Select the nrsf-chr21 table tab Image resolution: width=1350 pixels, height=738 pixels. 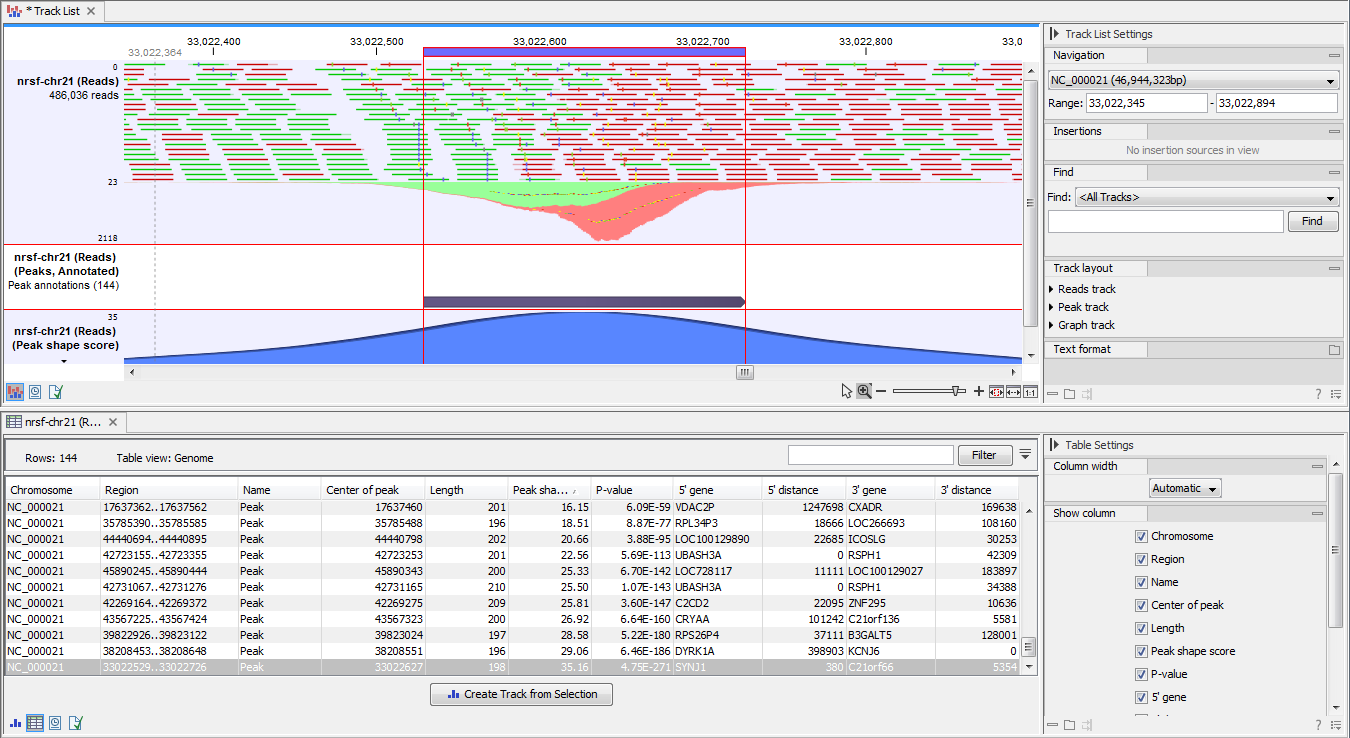[62, 422]
